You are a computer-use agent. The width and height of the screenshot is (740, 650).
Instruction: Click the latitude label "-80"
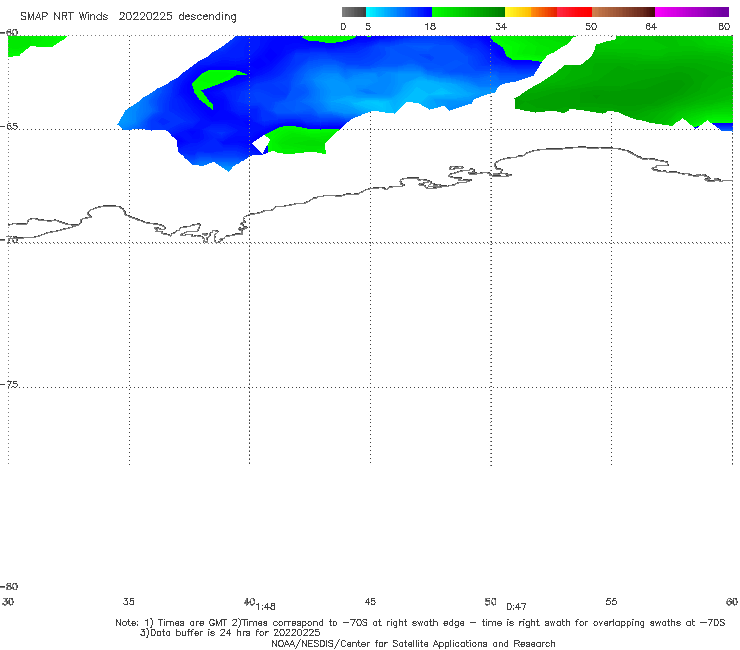coord(9,587)
